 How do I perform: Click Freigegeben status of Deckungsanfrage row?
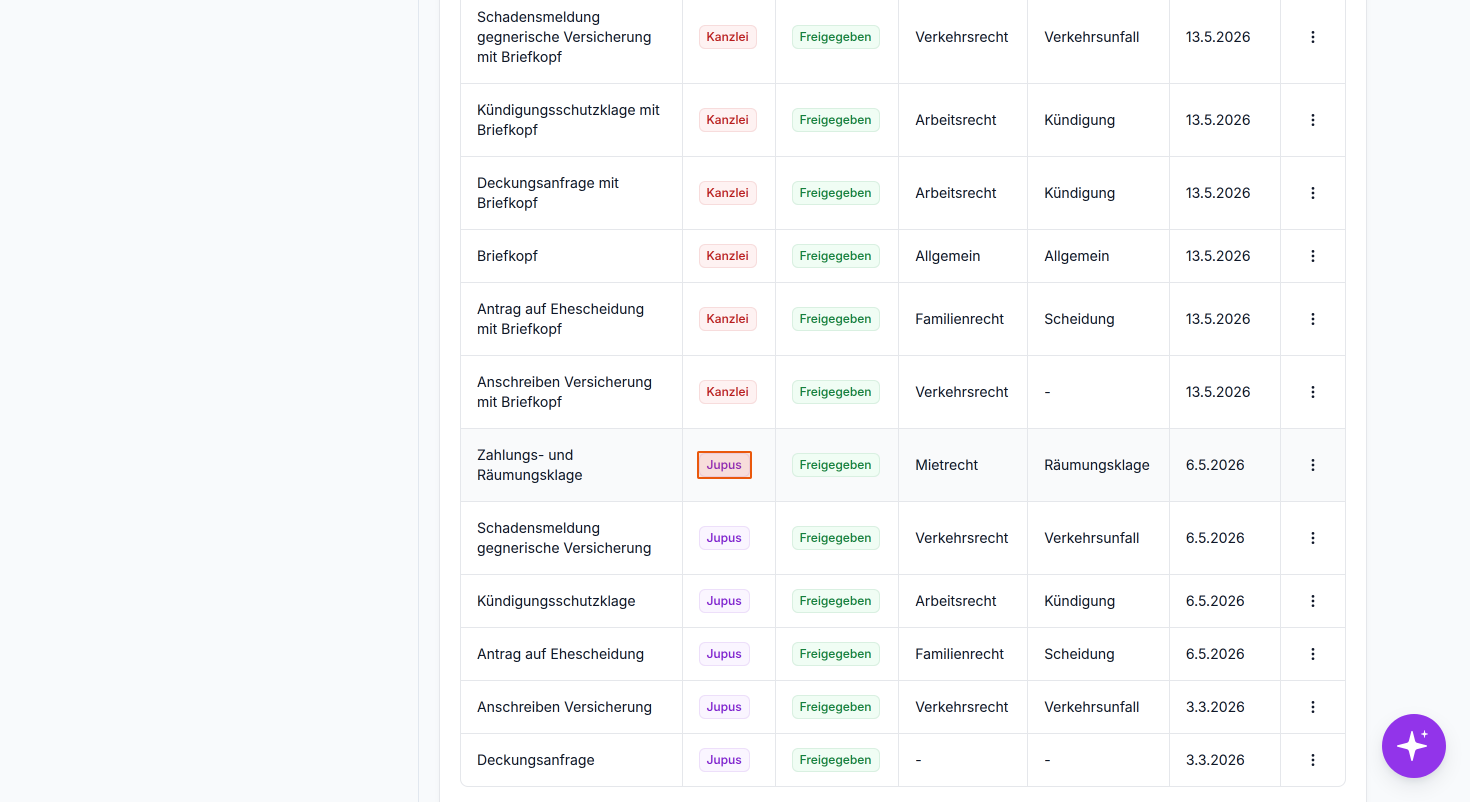coord(836,760)
